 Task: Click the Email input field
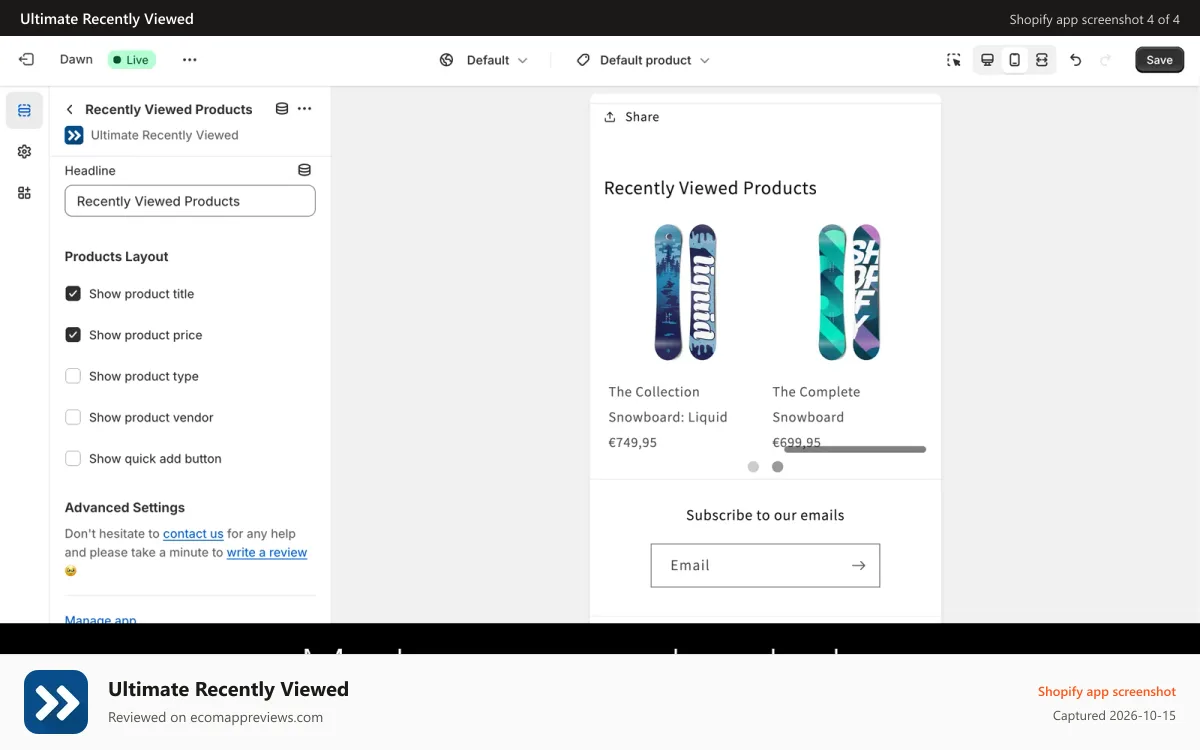765,565
